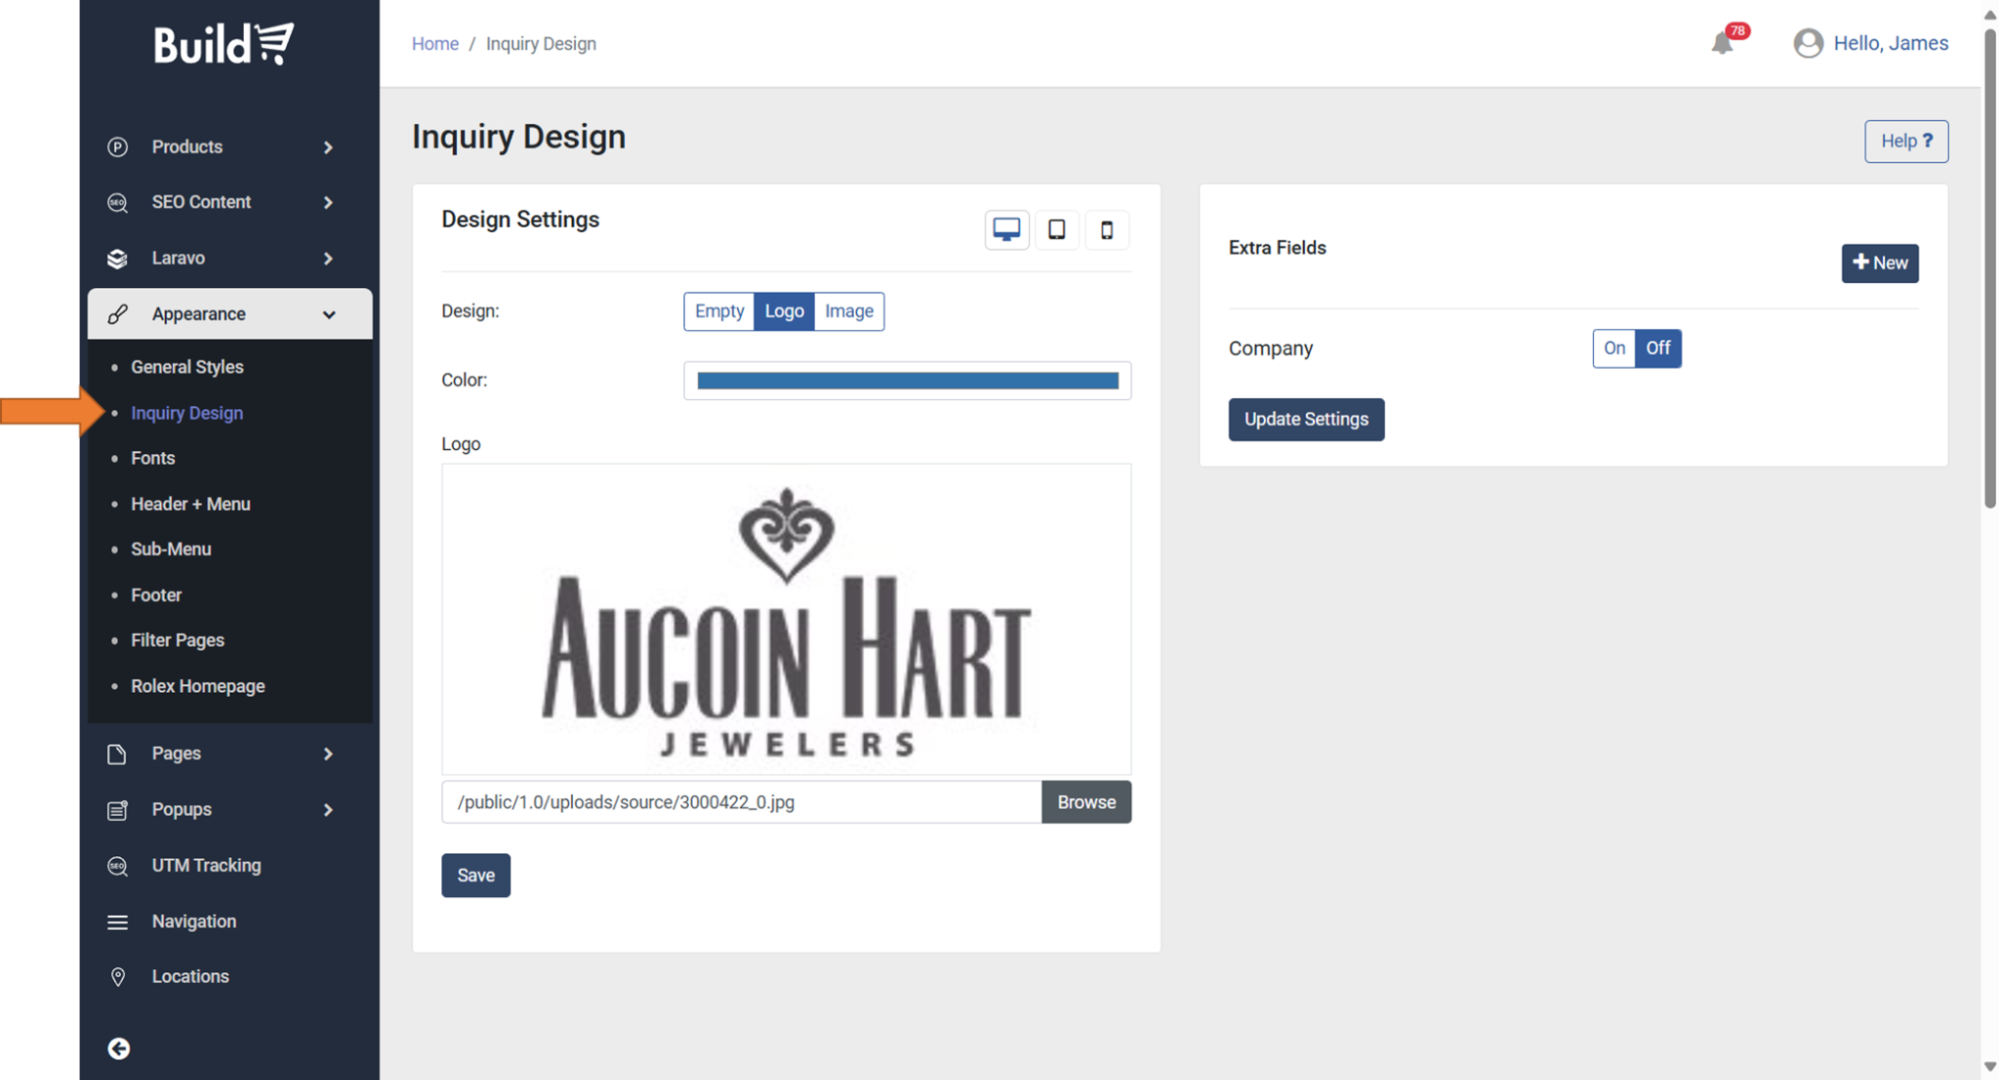Viewport: 1999px width, 1080px height.
Task: Expand the Laravo chevron
Action: coord(328,258)
